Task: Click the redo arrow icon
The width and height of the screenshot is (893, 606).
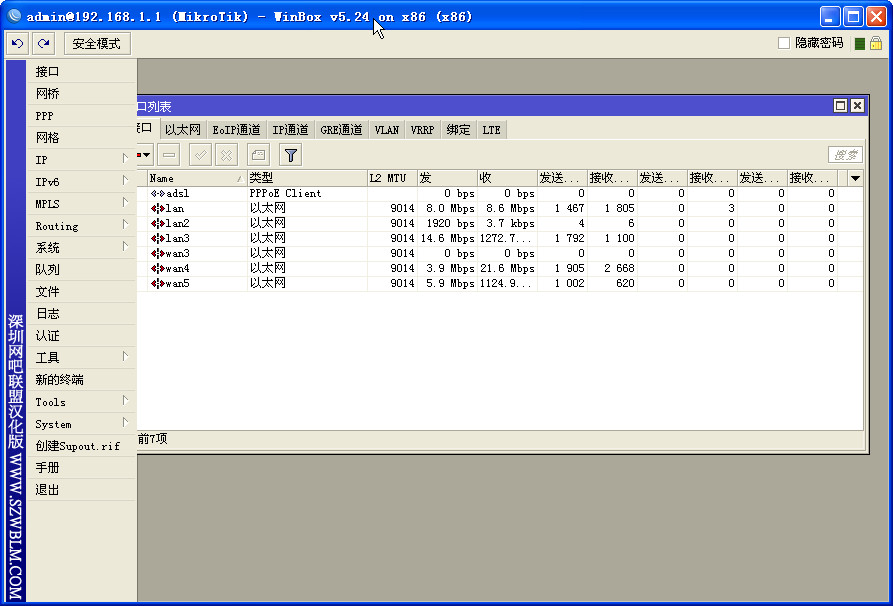Action: [x=44, y=43]
